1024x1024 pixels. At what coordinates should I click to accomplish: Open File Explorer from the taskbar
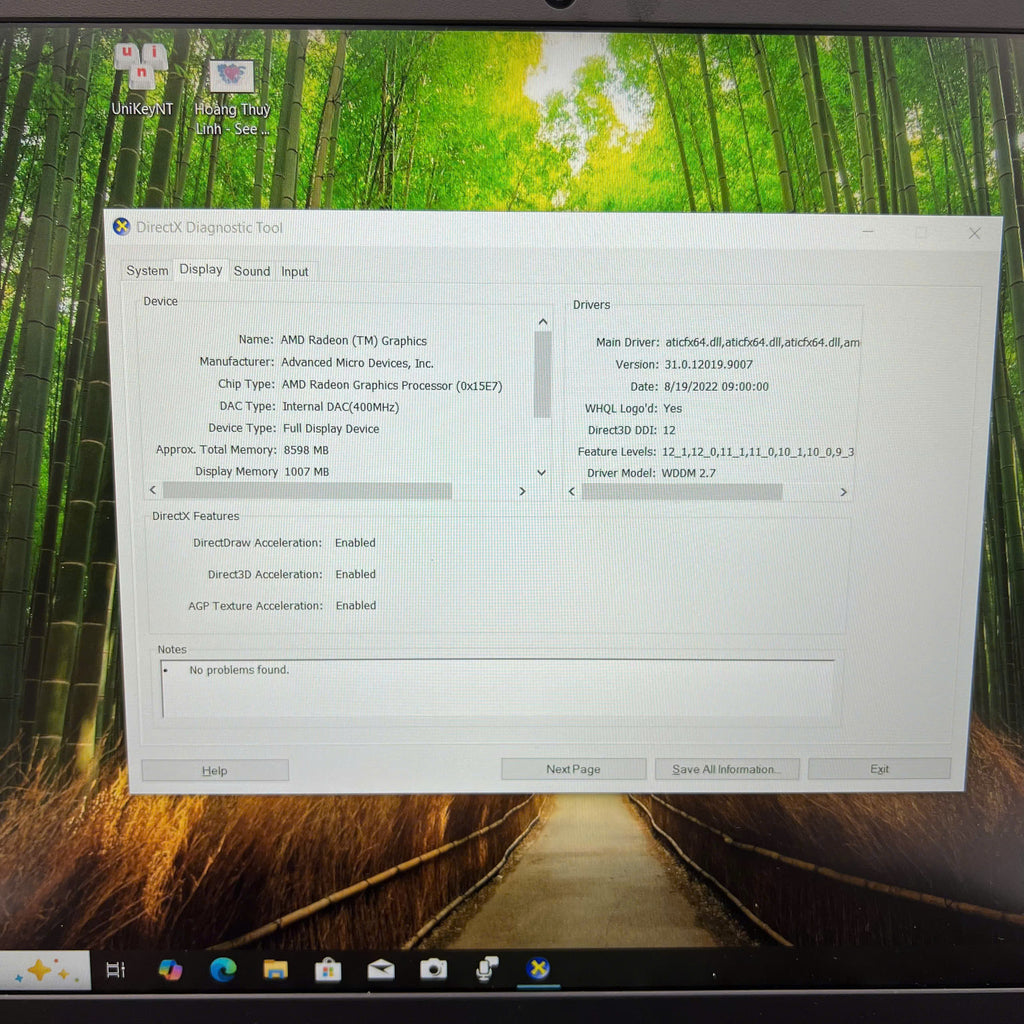[275, 969]
